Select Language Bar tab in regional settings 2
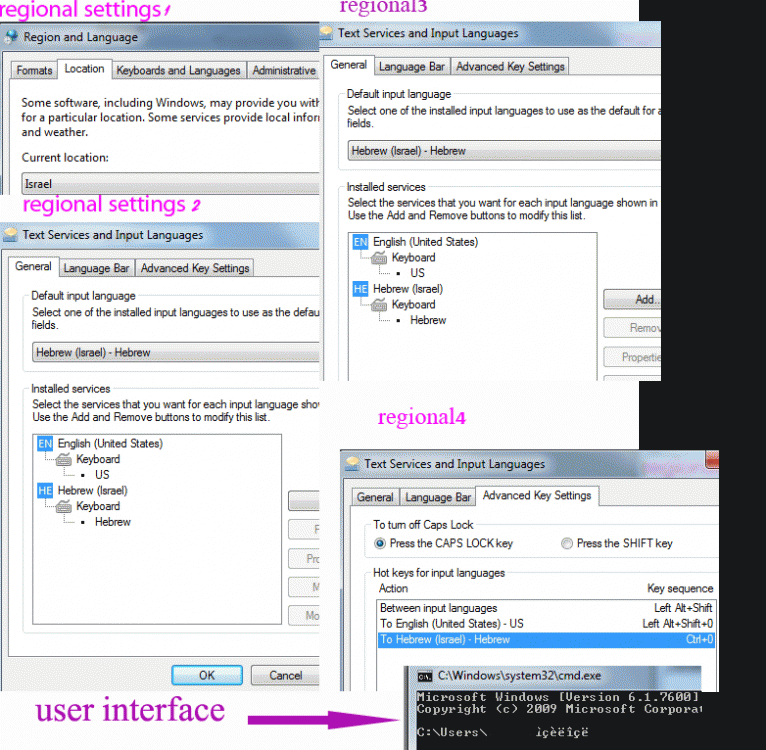This screenshot has width=766, height=750. 96,268
